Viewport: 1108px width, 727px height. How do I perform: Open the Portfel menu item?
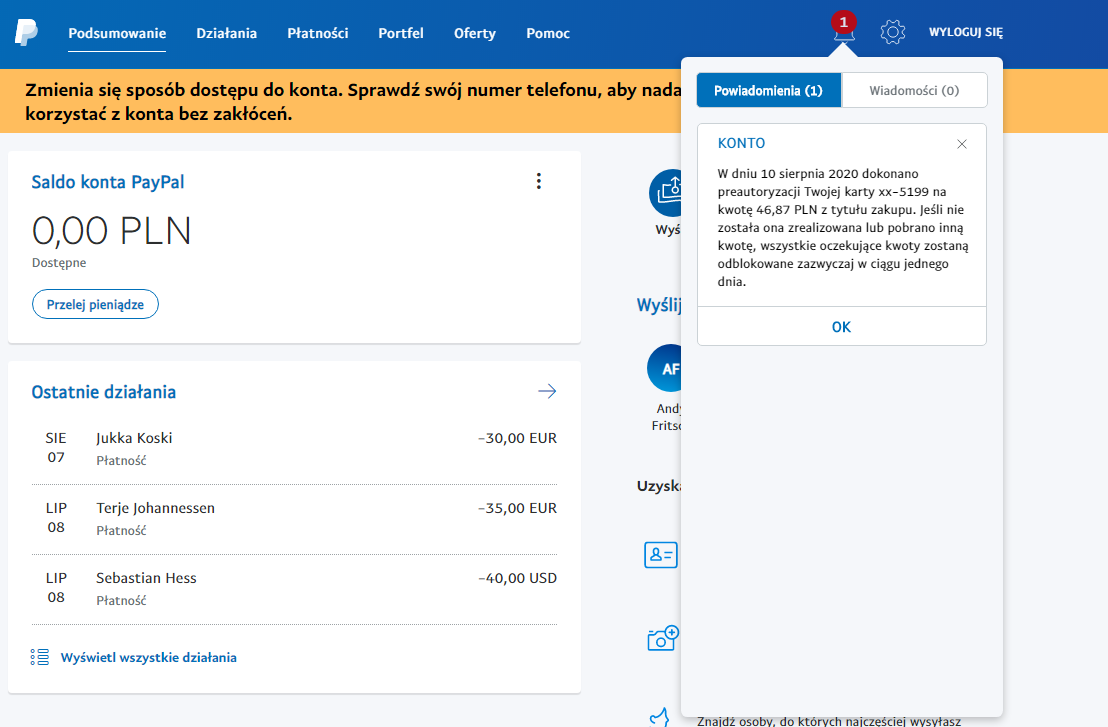click(x=401, y=33)
